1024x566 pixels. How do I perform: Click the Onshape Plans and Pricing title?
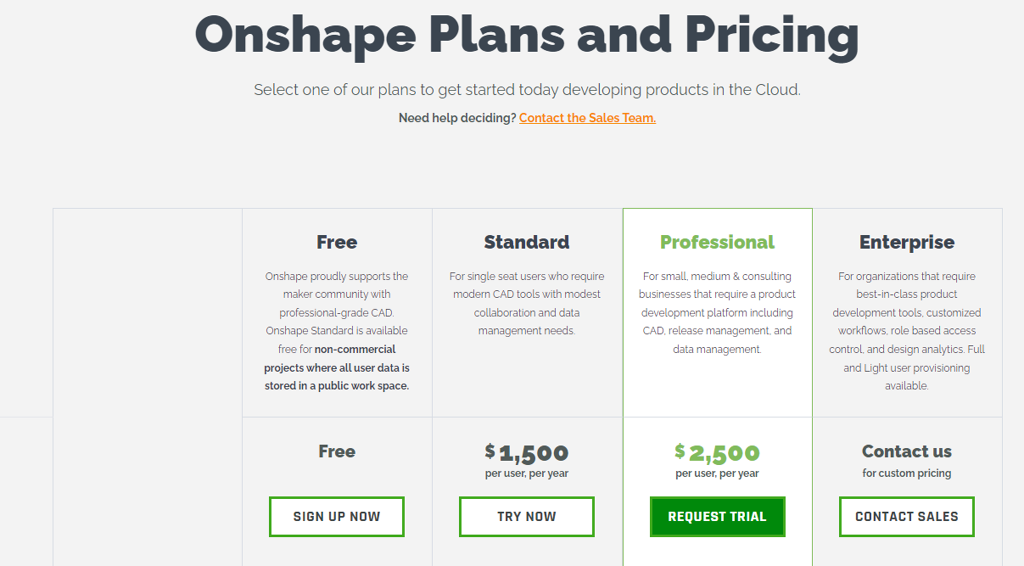tap(526, 36)
